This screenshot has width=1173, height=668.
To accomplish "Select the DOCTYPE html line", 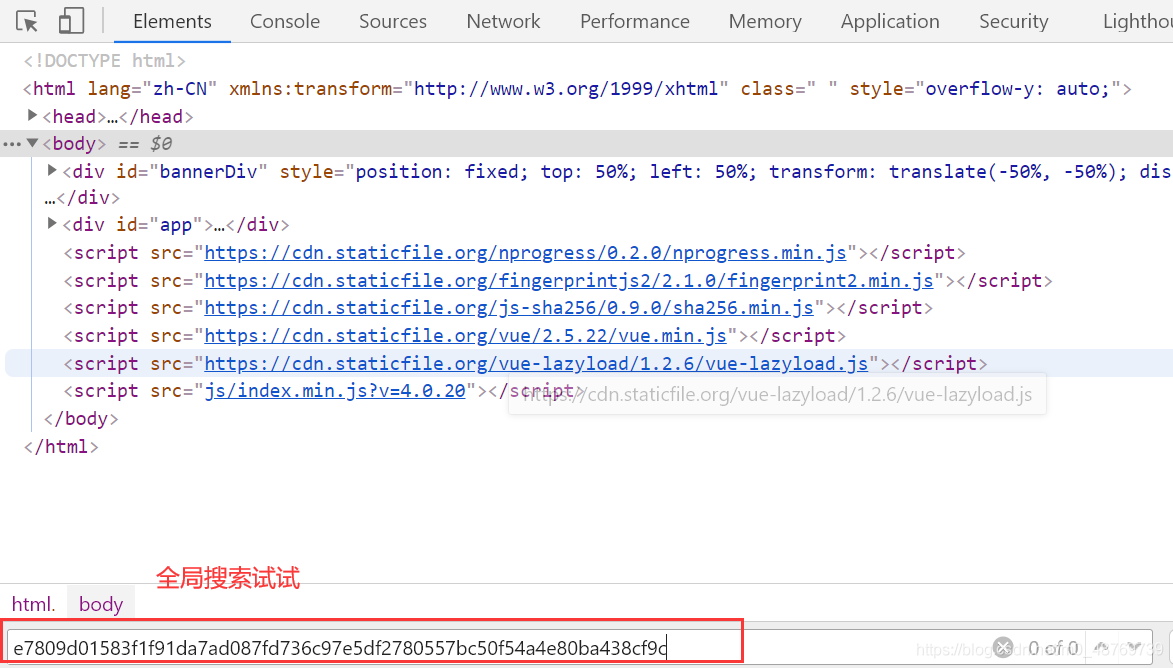I will pos(105,61).
